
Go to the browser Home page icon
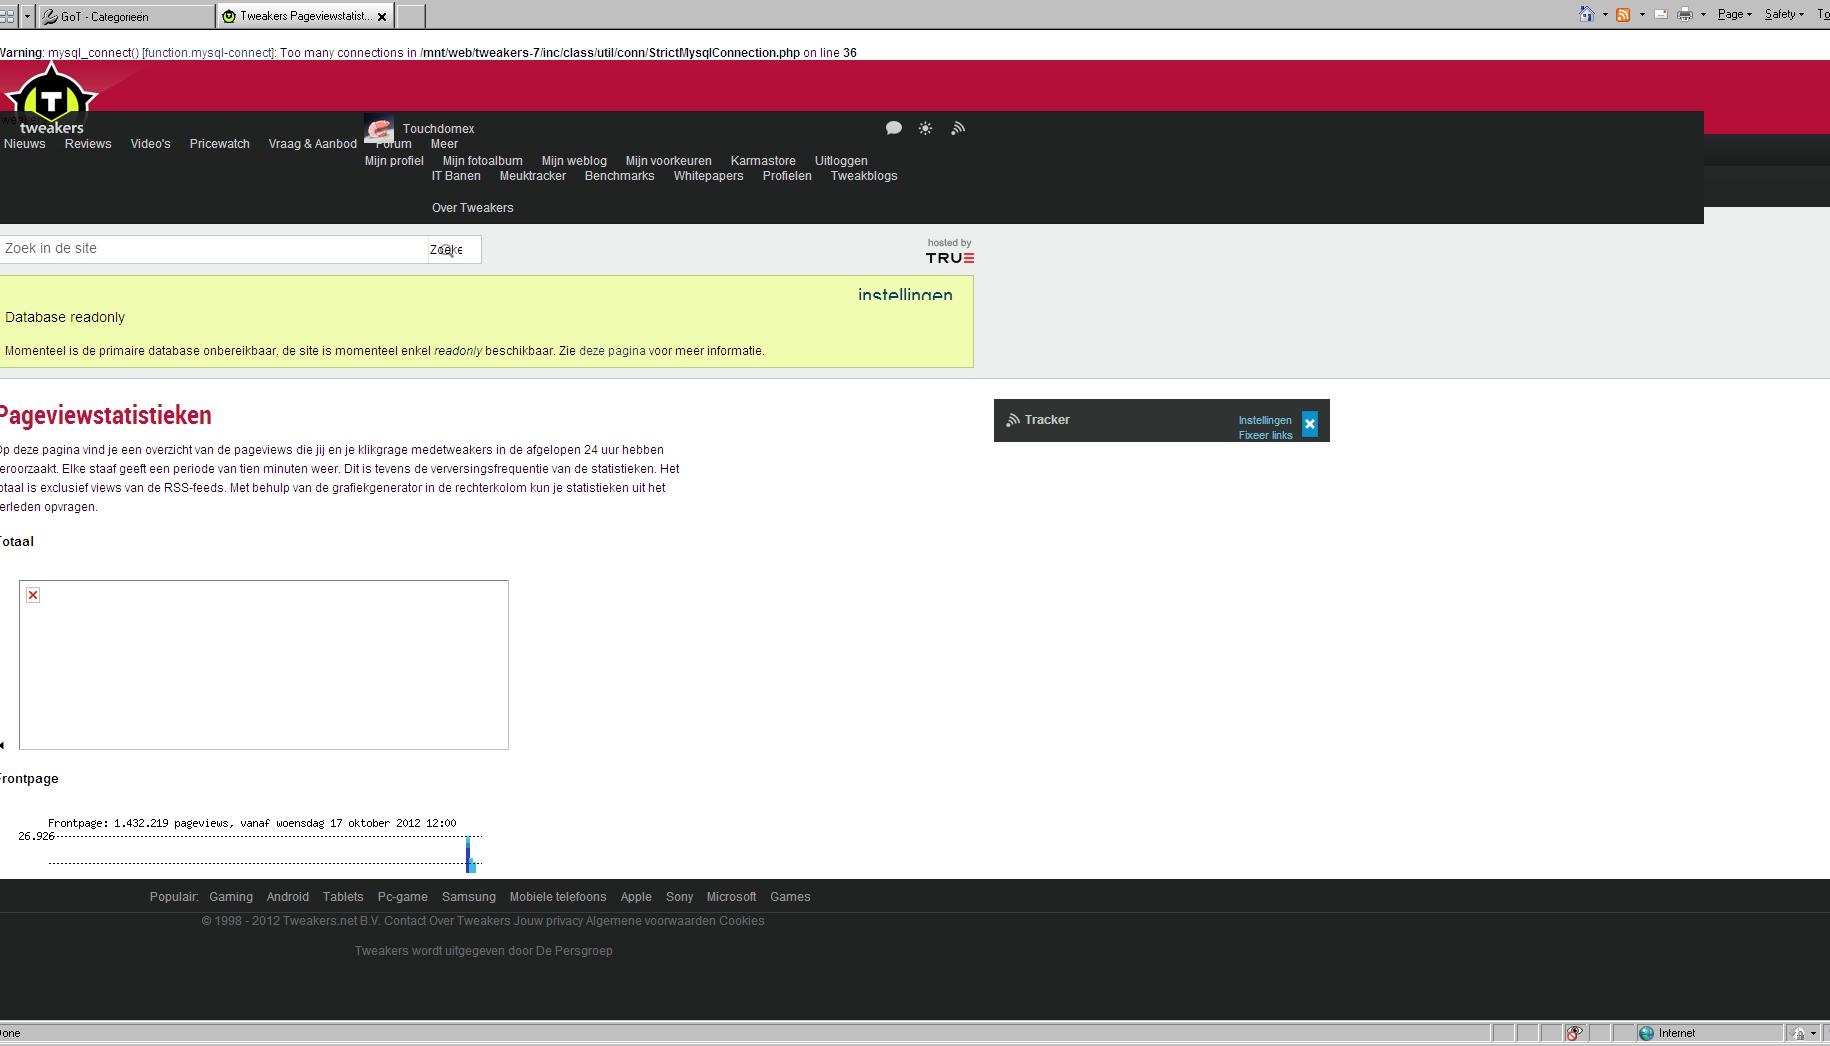[x=1586, y=14]
